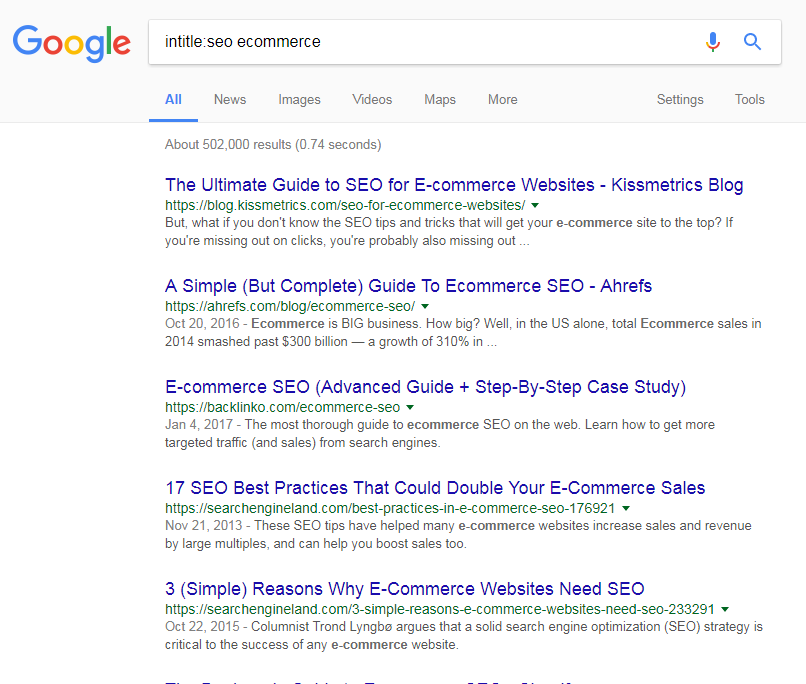Click the searchengineland.com 3-simple-reasons URL text
Viewport: 806px width, 684px height.
(x=439, y=609)
